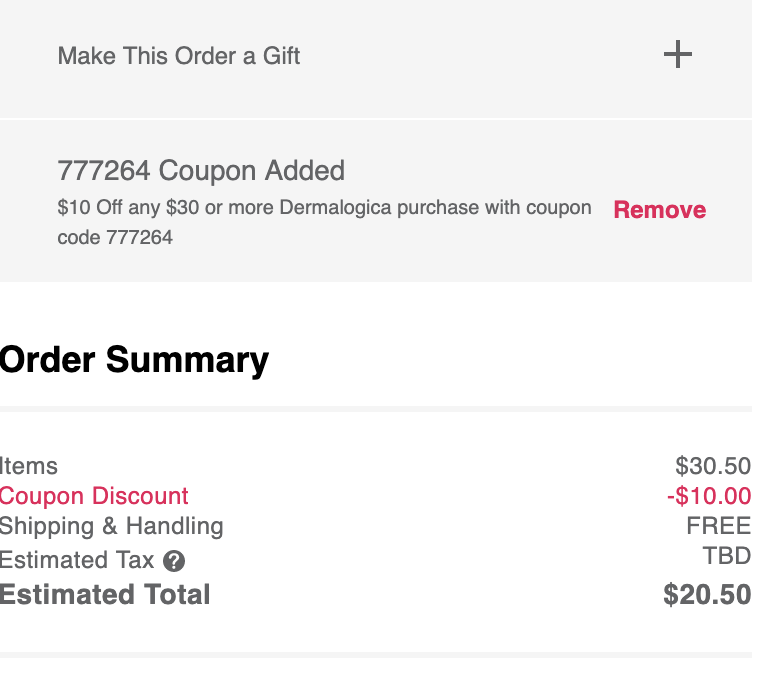Select the $10 Off Dermalogica coupon description

click(x=324, y=222)
